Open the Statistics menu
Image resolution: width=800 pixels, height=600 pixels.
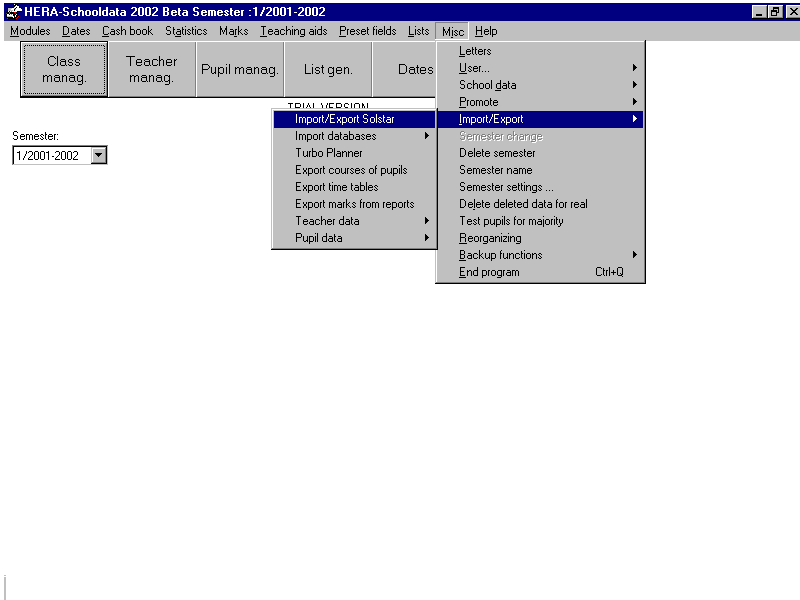pyautogui.click(x=186, y=31)
